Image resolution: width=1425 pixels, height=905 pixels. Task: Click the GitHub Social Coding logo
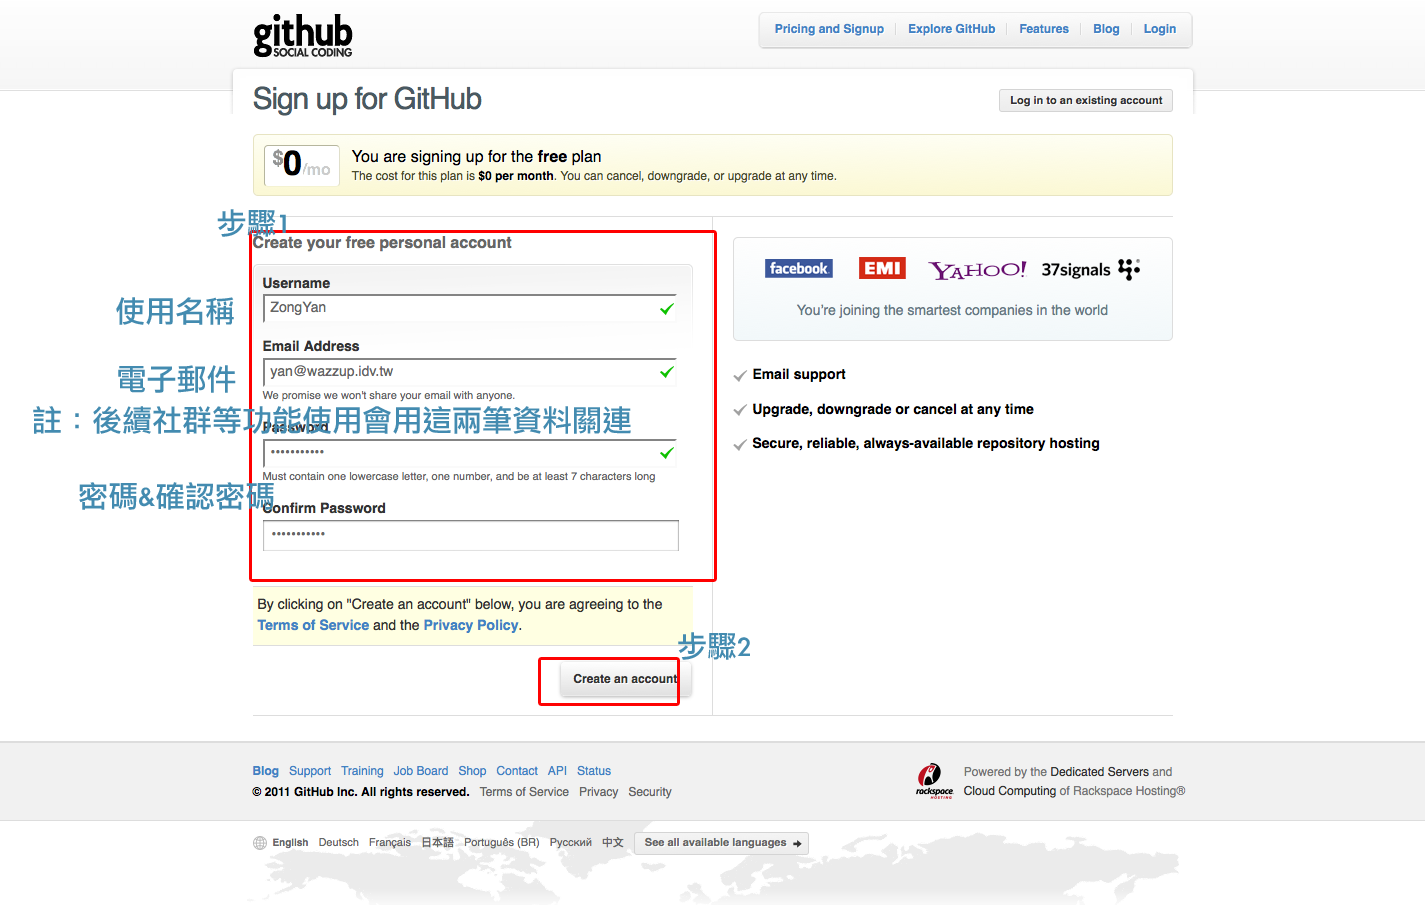303,36
